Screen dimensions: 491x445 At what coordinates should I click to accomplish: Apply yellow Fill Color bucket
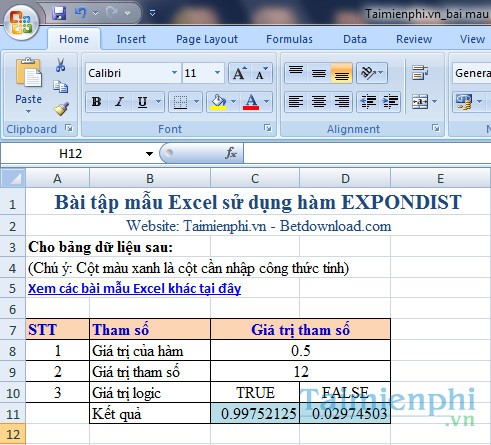click(x=218, y=102)
